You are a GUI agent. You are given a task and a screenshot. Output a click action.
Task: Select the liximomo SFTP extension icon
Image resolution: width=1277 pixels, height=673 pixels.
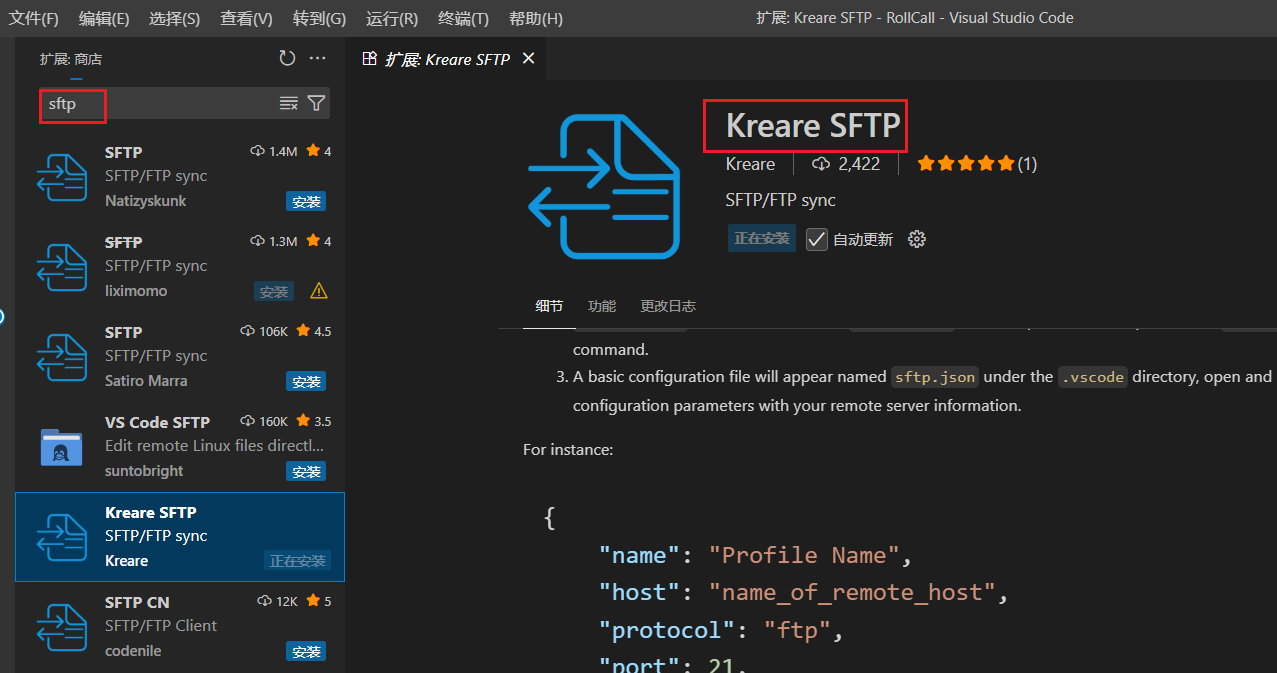[x=62, y=266]
